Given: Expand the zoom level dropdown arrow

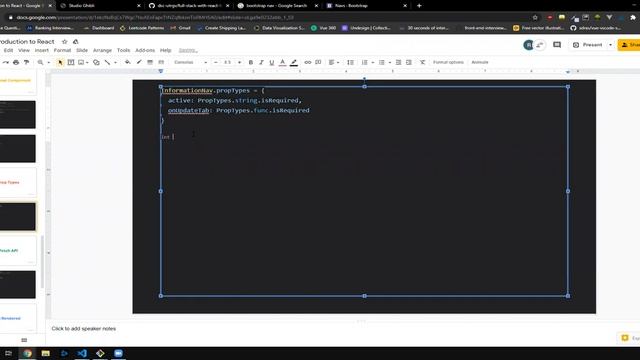Looking at the screenshot, I should [x=49, y=62].
